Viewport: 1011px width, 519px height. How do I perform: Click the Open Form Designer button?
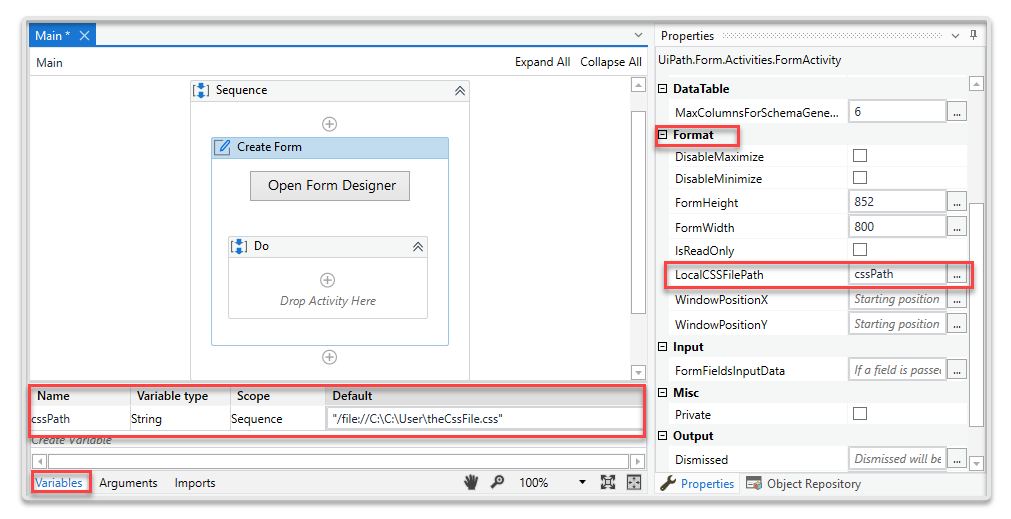pyautogui.click(x=331, y=185)
